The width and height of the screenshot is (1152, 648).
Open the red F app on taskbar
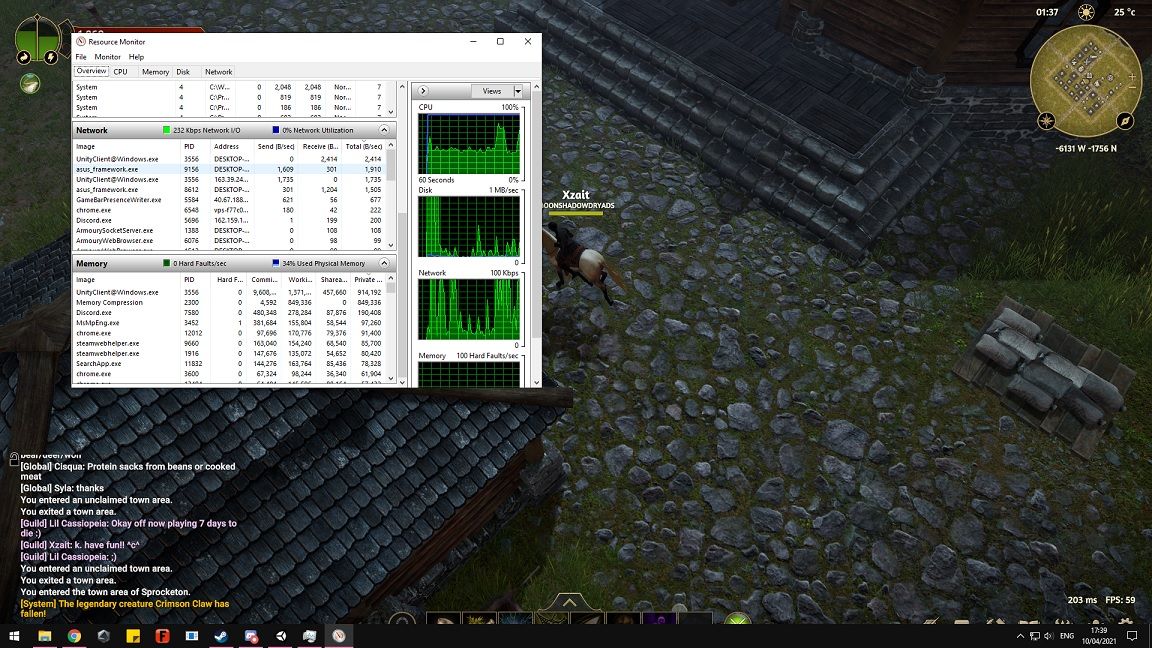coord(162,636)
